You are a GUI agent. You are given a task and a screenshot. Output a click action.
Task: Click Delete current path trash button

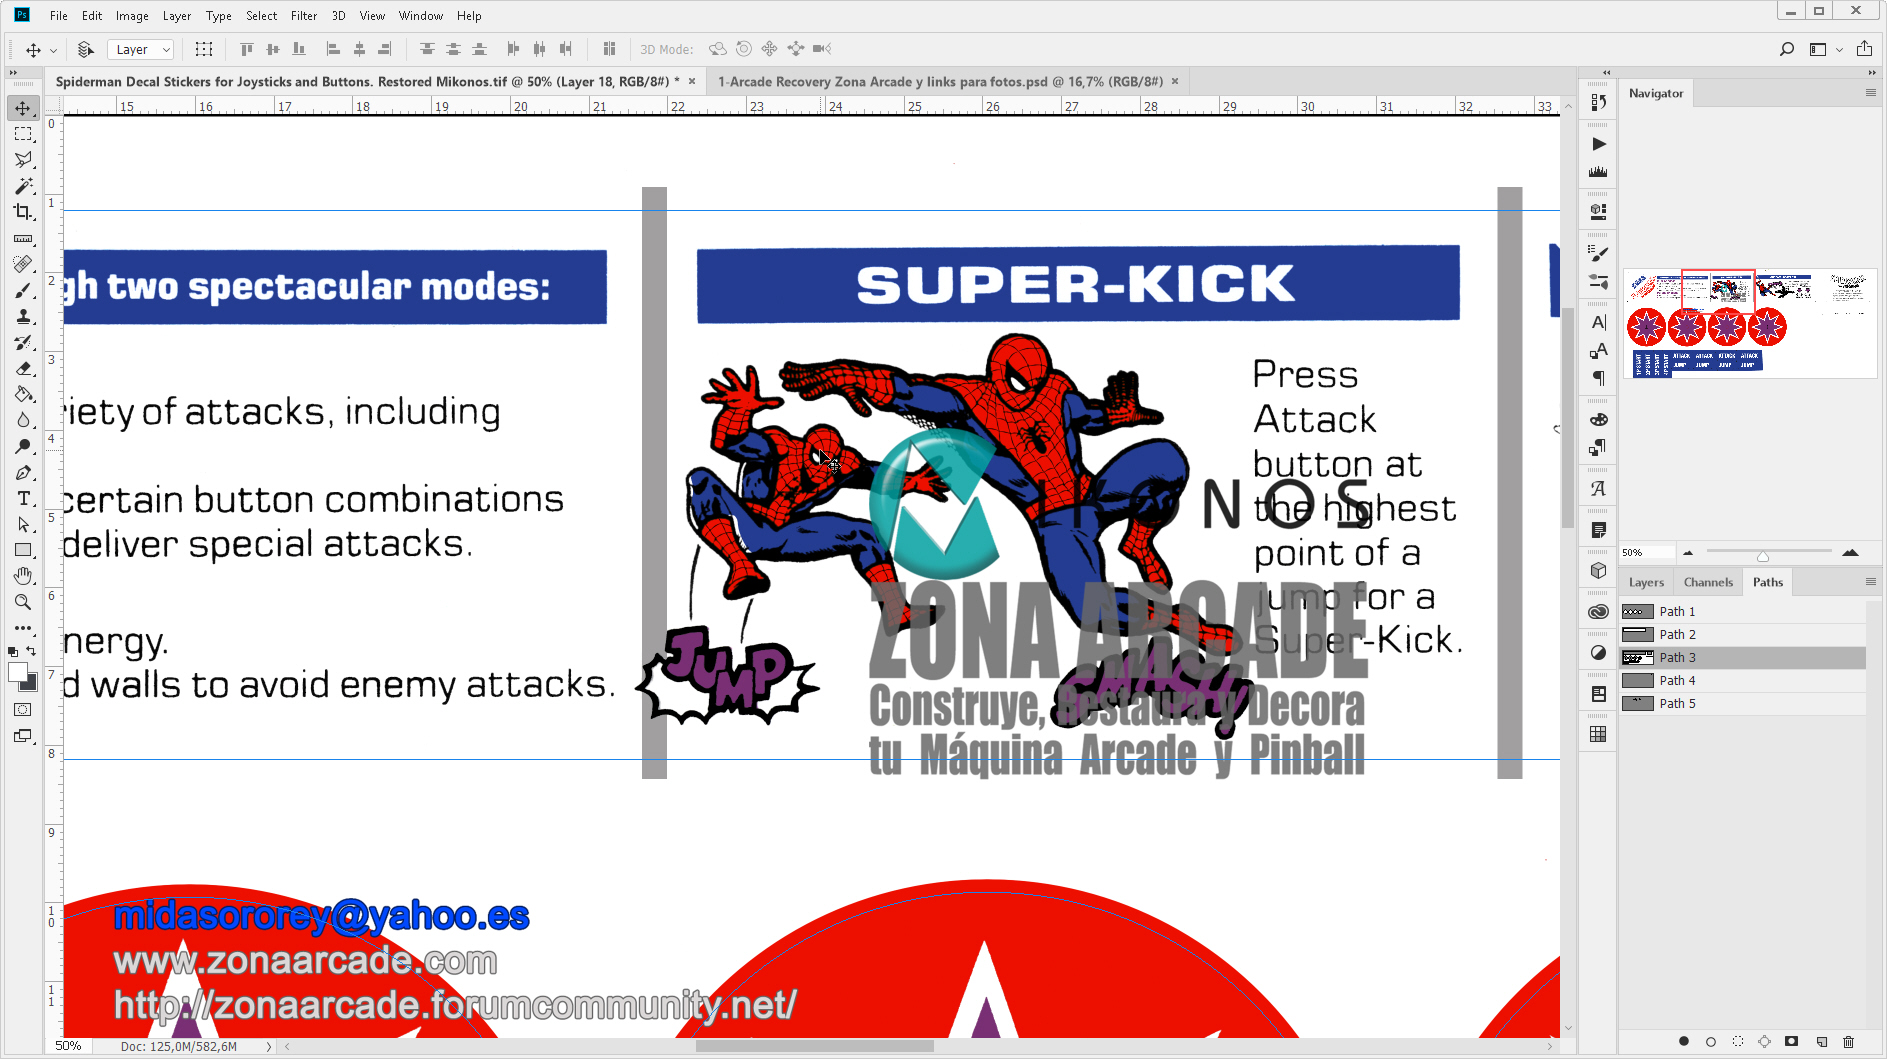click(1848, 1041)
